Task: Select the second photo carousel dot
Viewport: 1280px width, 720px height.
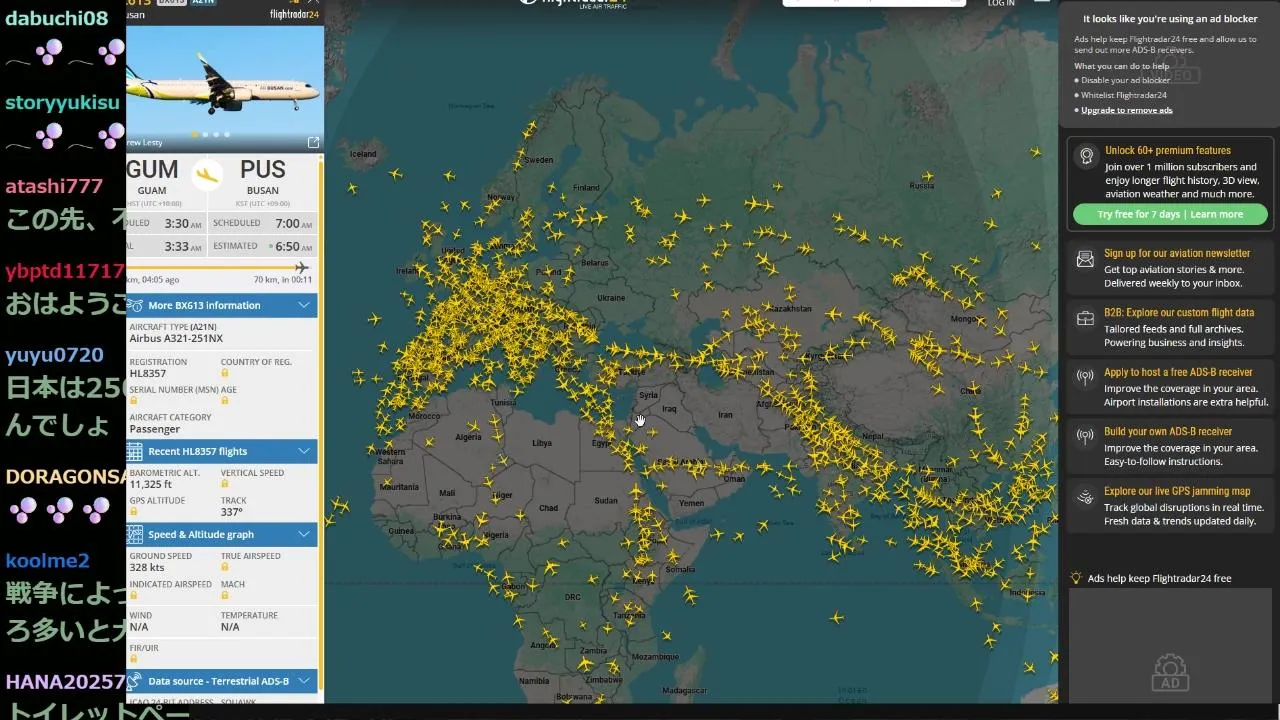Action: point(205,134)
